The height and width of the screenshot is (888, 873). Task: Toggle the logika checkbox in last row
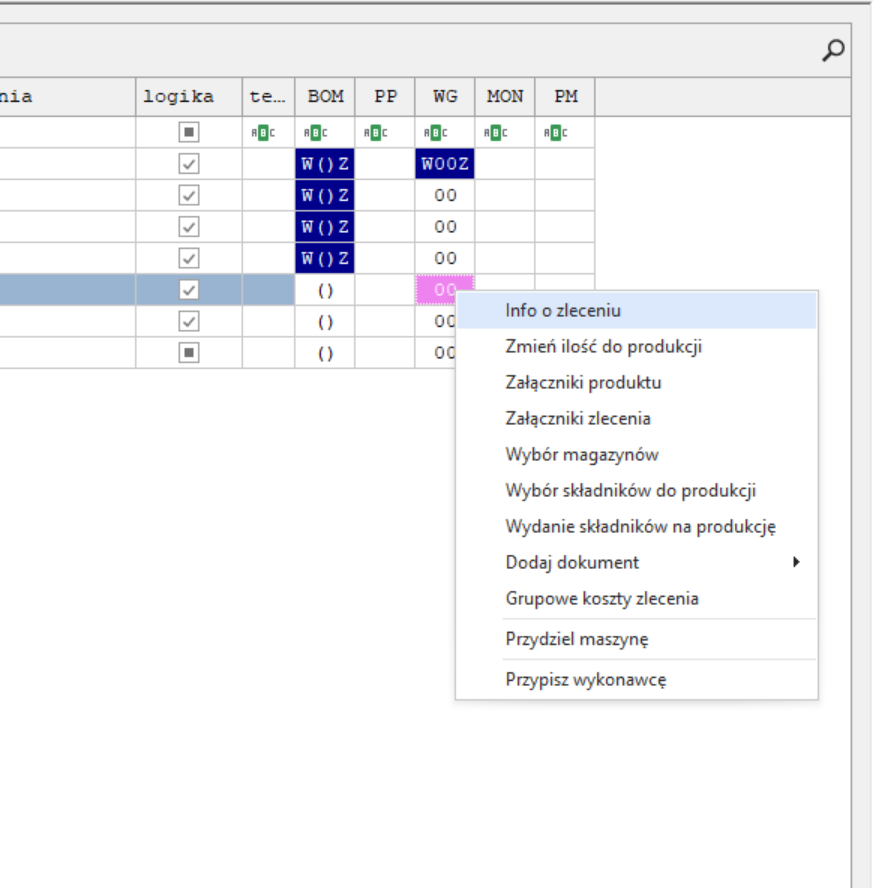tap(189, 353)
